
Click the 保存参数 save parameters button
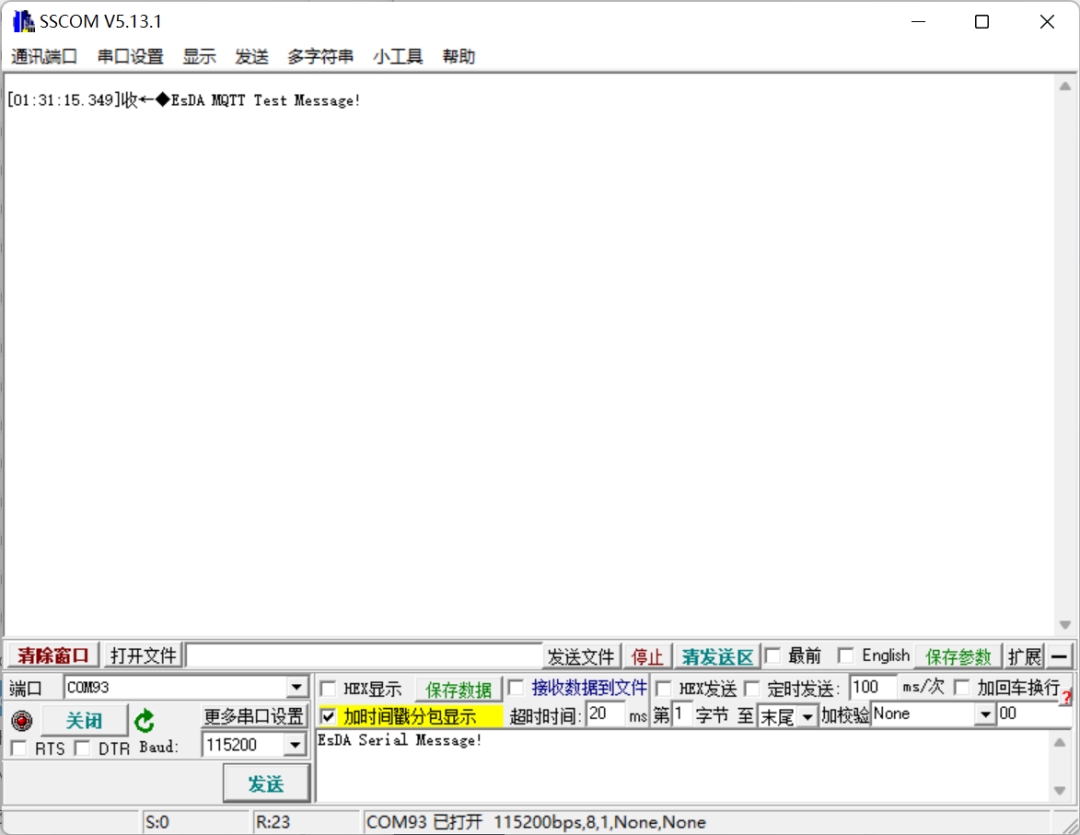(957, 655)
